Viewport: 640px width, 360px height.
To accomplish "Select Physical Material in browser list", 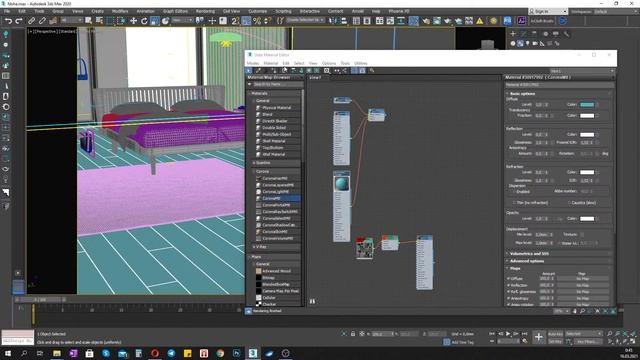I will [278, 108].
